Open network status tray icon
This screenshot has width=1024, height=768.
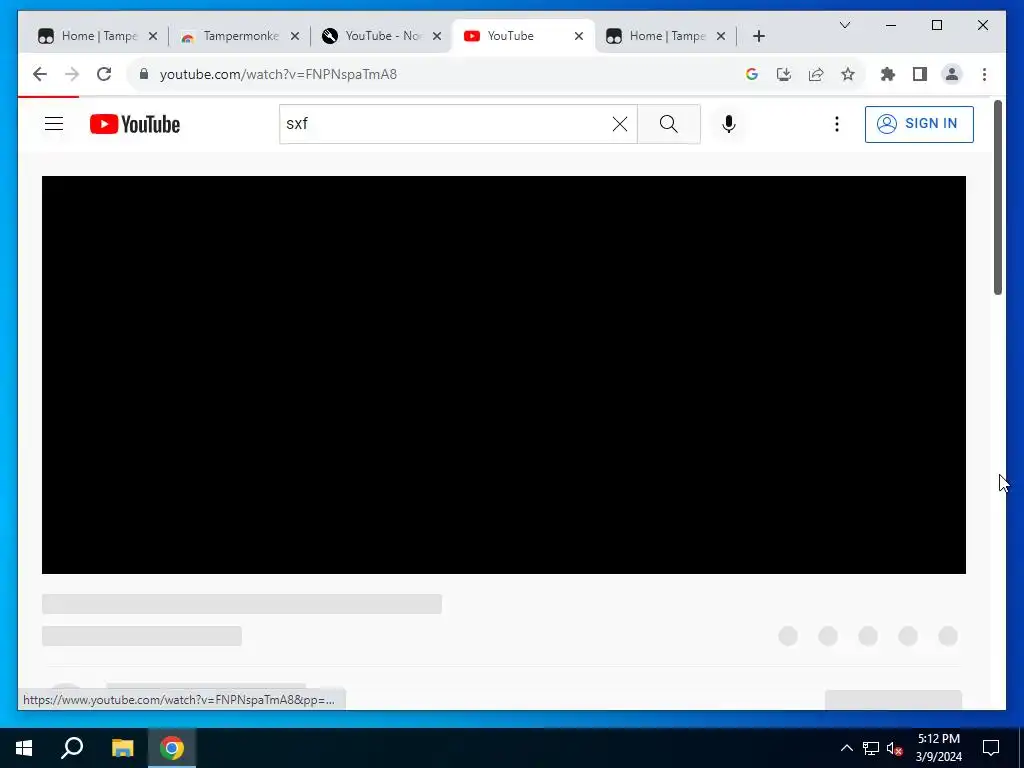pyautogui.click(x=871, y=748)
